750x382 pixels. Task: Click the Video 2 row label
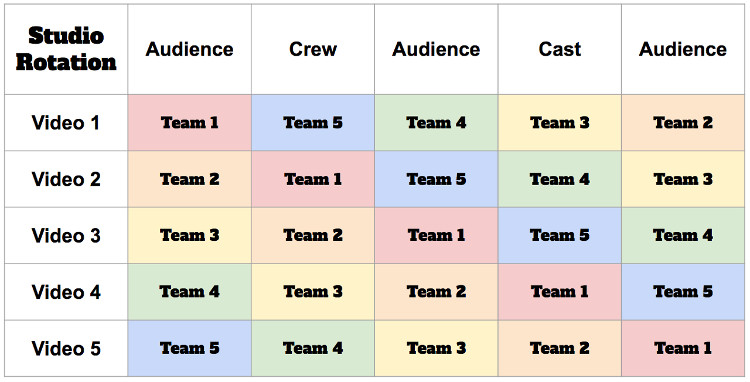click(x=66, y=179)
